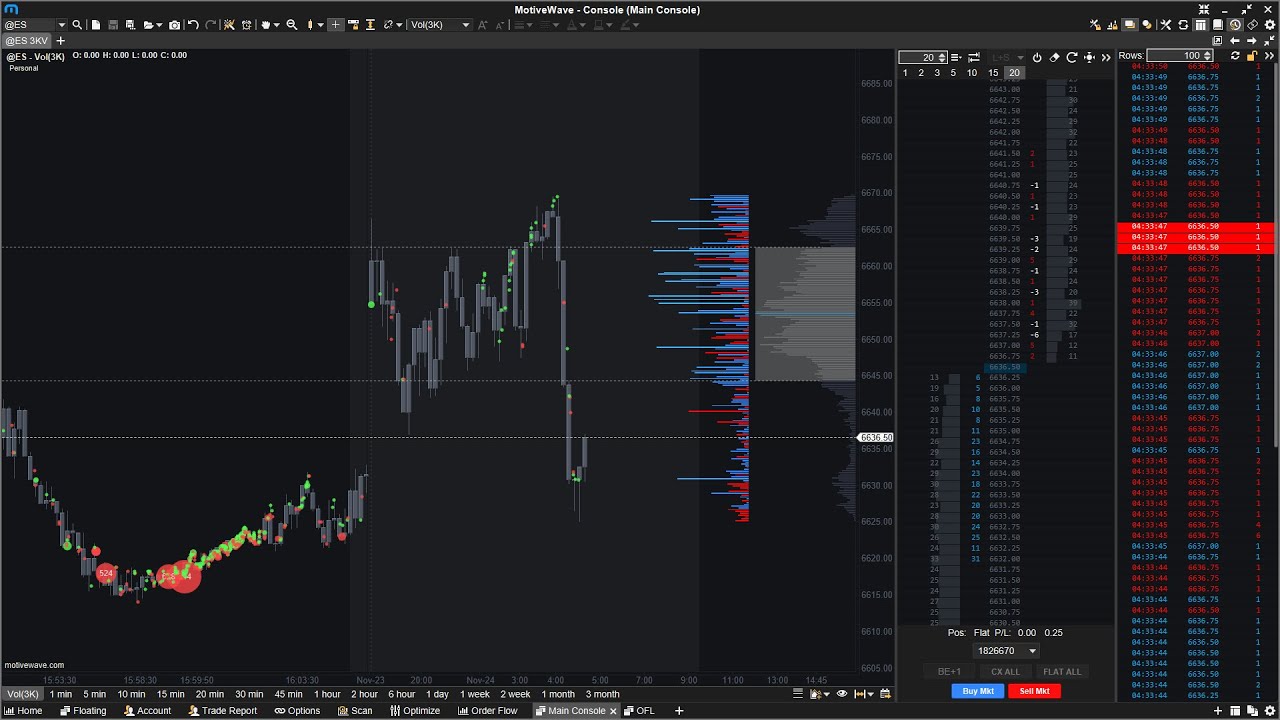The image size is (1280, 720).
Task: Select the crosshair cursor tool
Action: (336, 25)
